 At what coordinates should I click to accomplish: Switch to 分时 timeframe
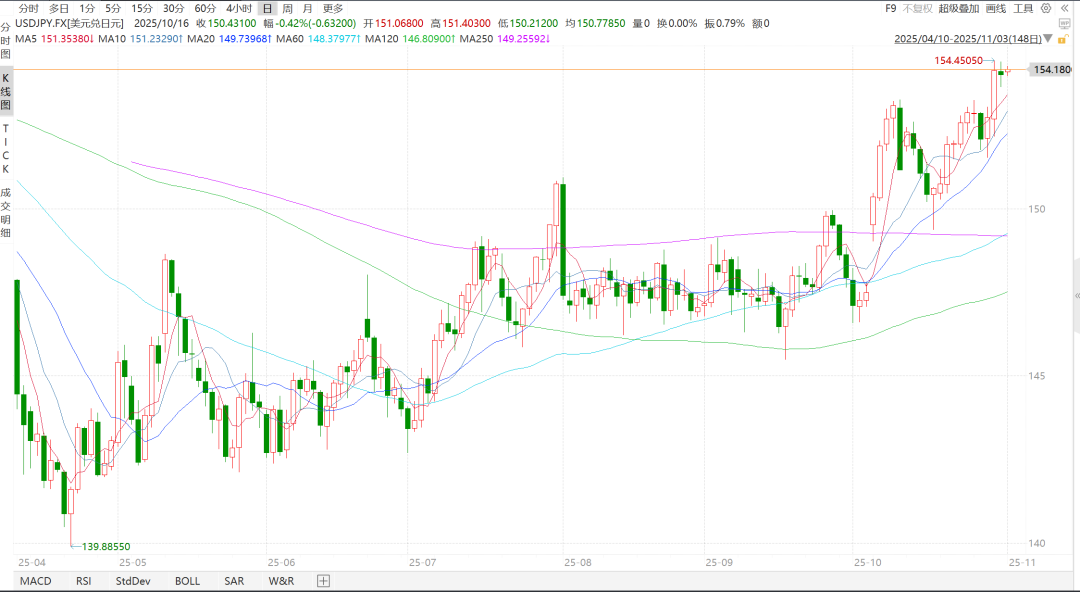28,8
